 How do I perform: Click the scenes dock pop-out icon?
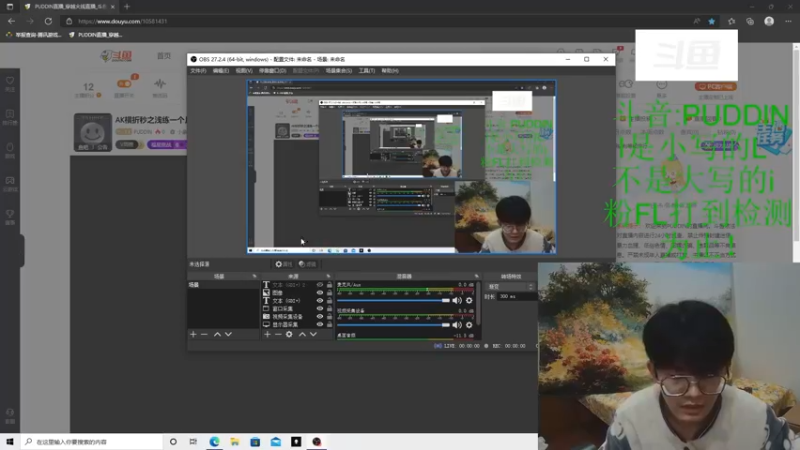coord(255,276)
